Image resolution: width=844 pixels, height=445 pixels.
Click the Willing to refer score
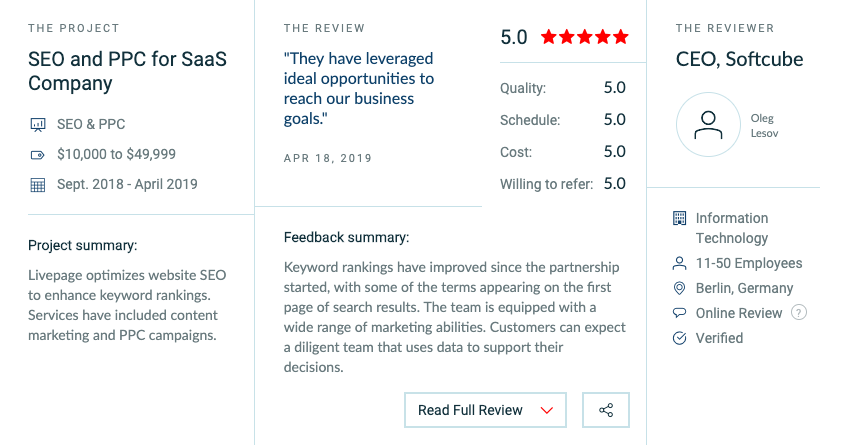(x=614, y=183)
